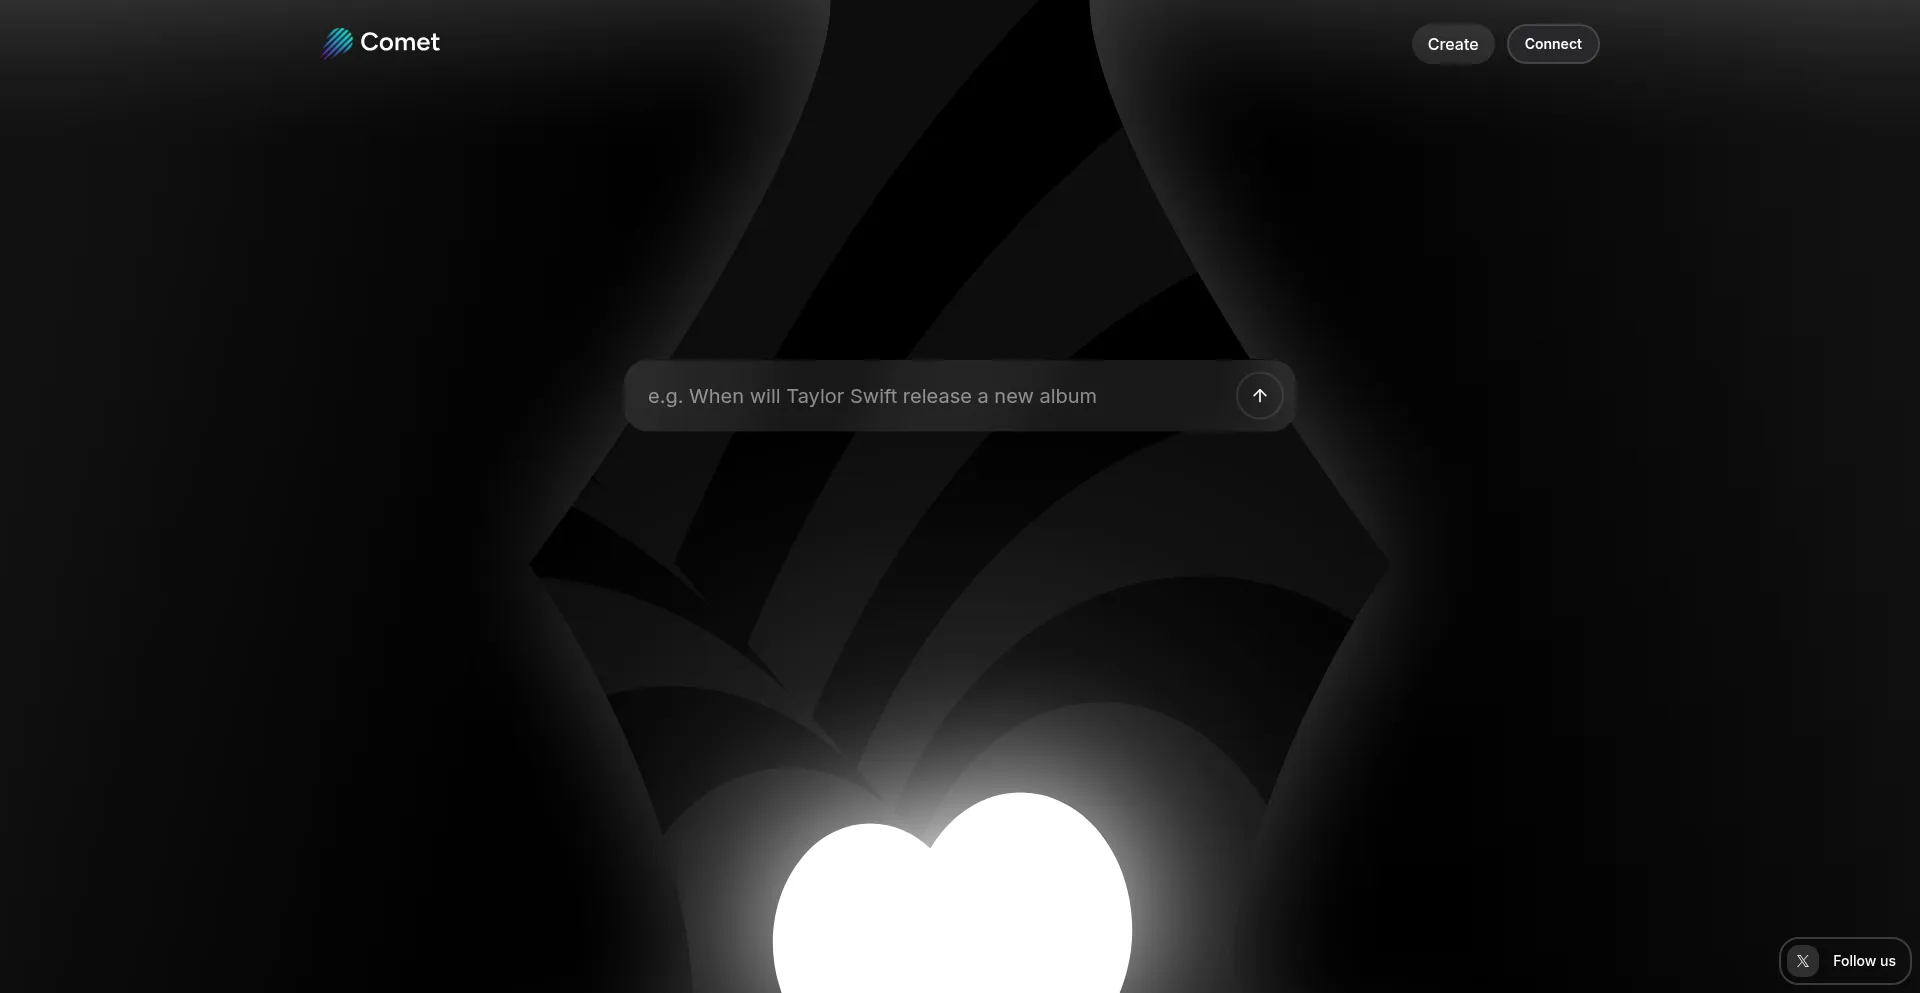
Task: Click the Connect button
Action: (1553, 44)
